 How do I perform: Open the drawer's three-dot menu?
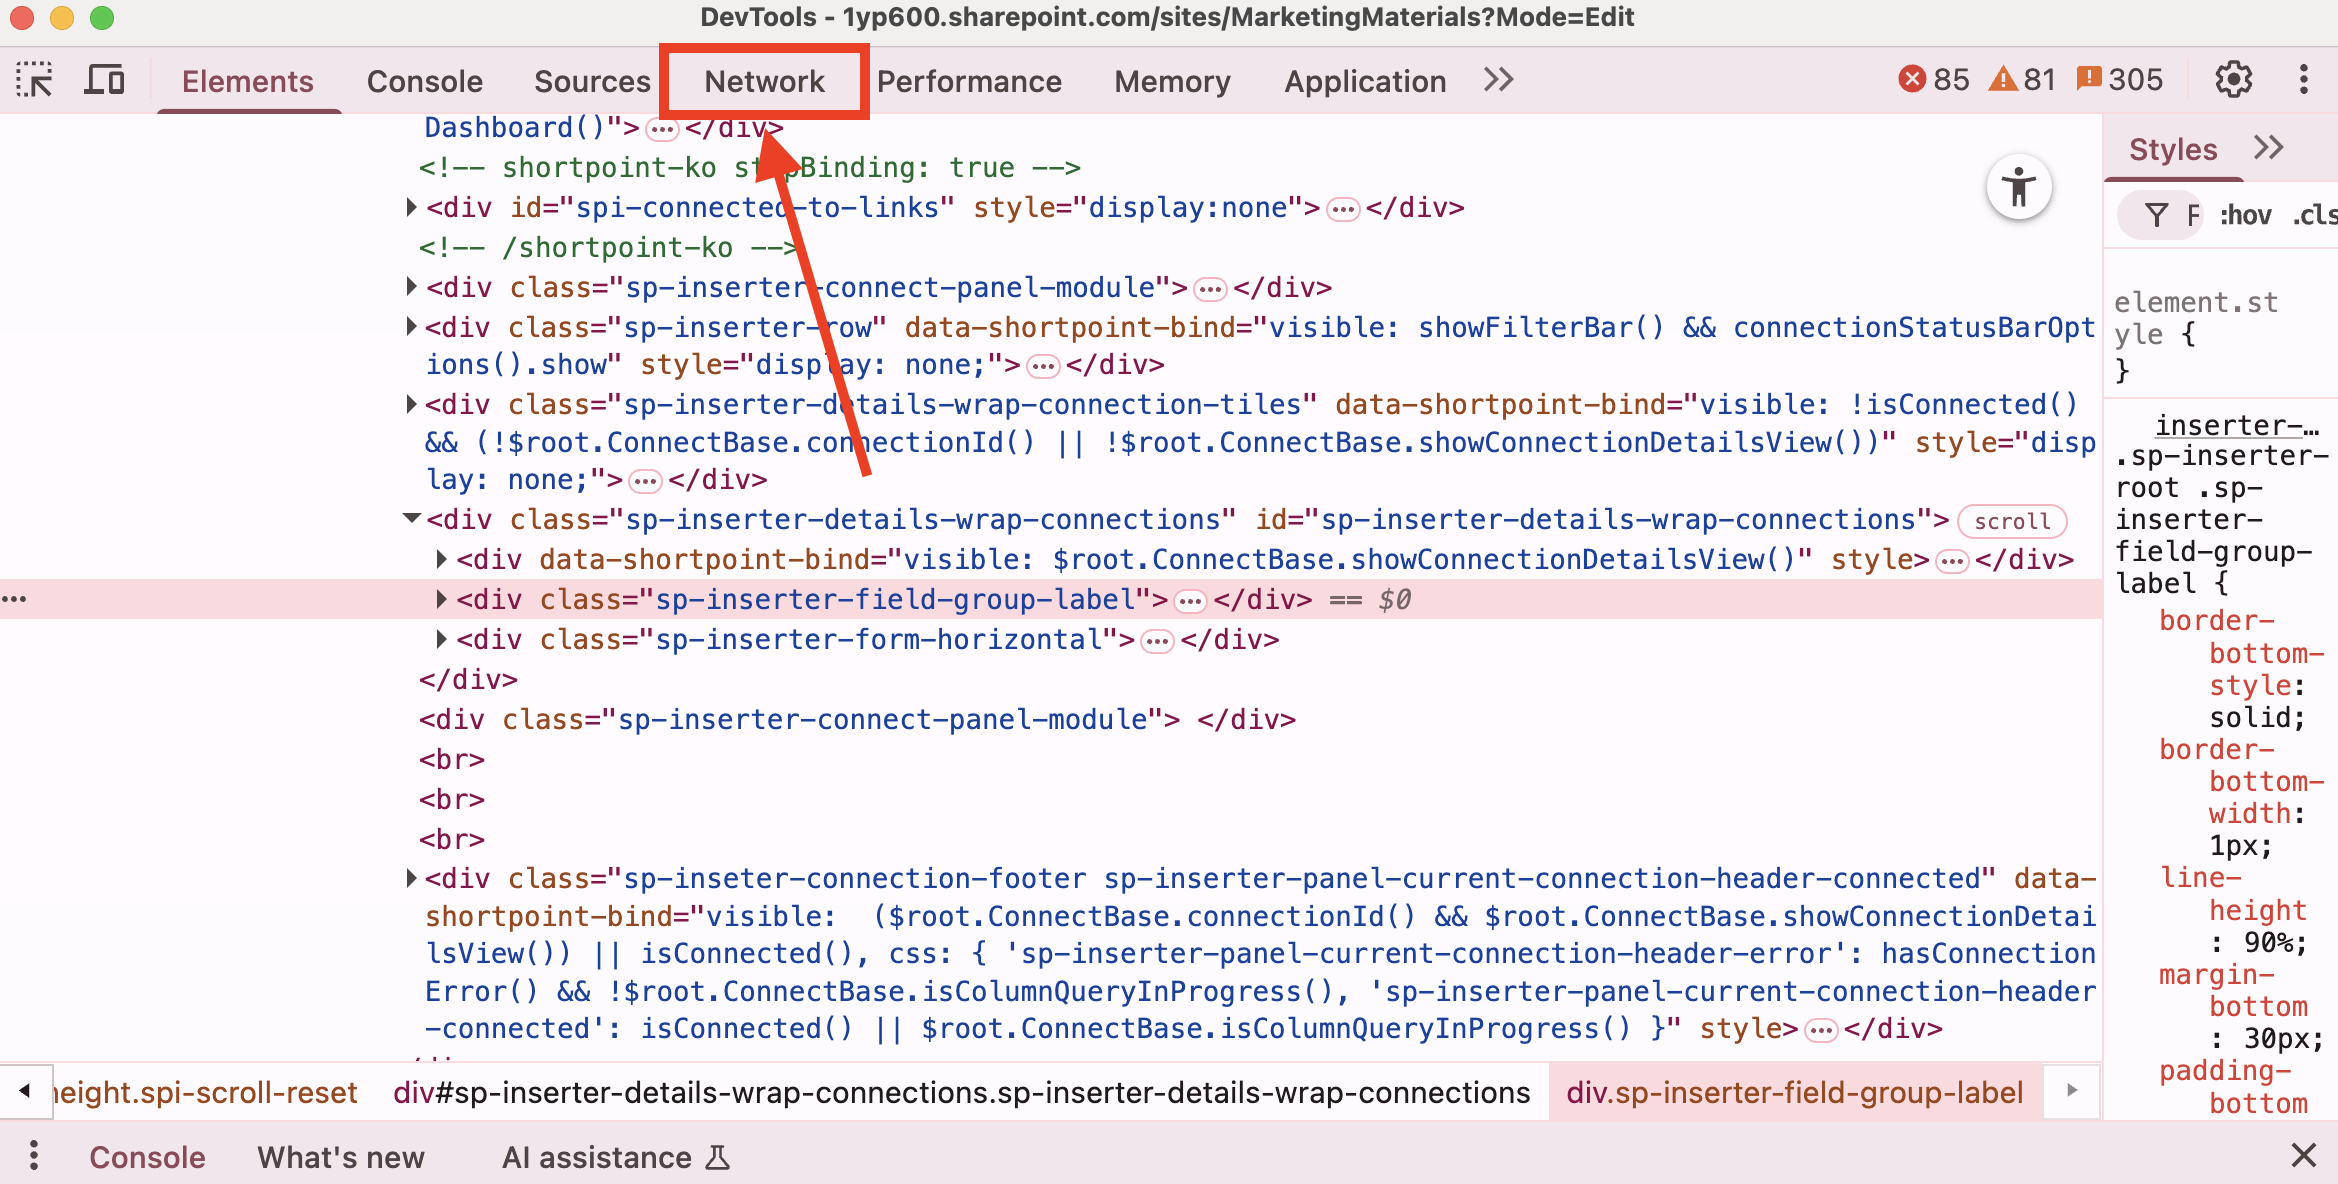coord(34,1156)
